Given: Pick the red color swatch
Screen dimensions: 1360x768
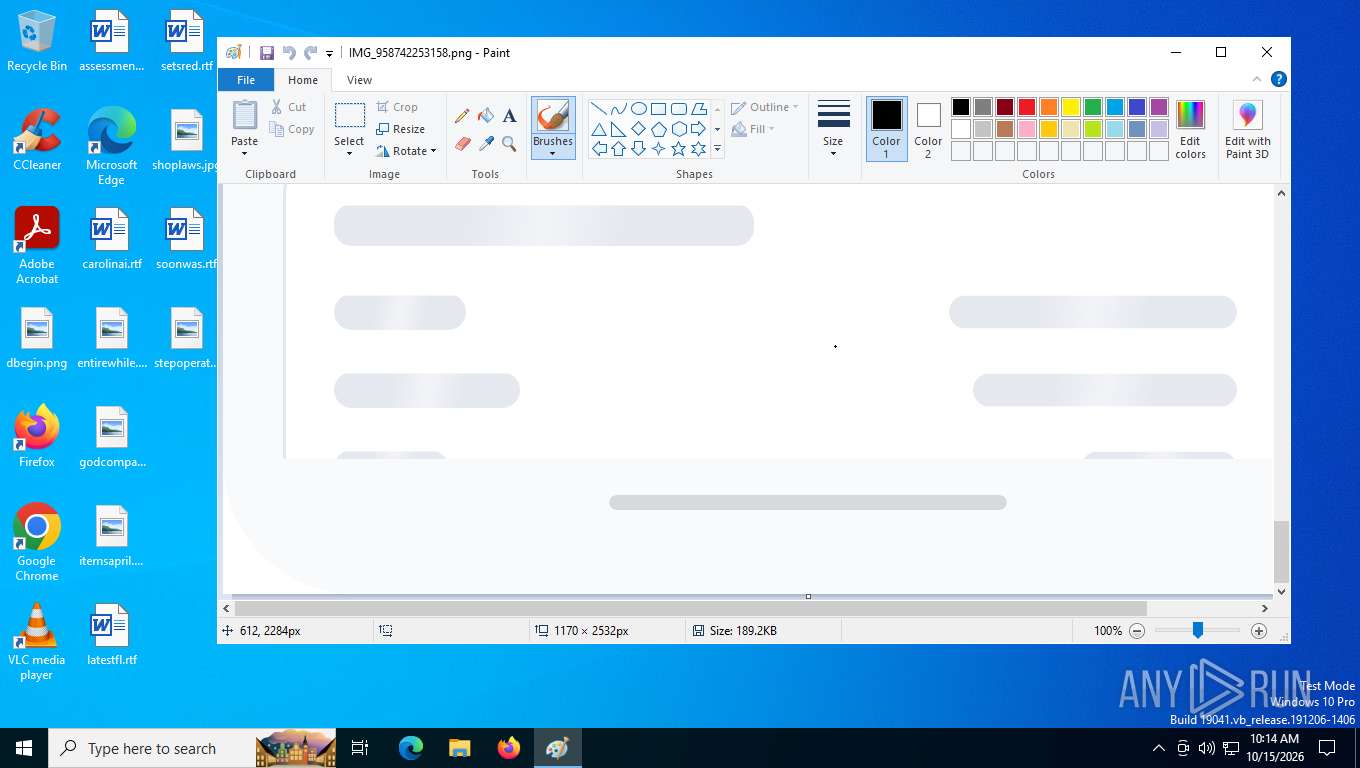Looking at the screenshot, I should [1027, 107].
